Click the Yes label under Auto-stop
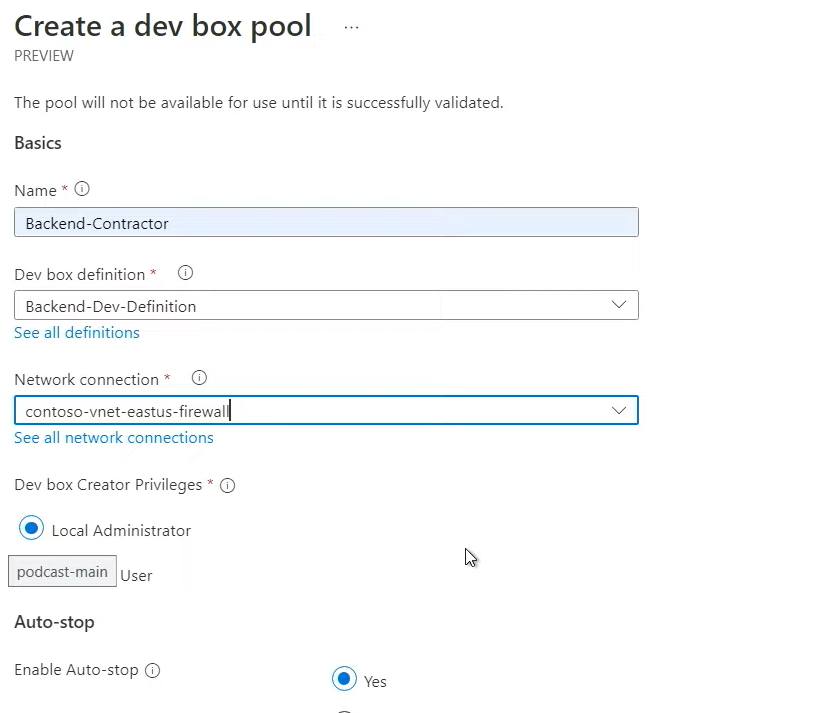 pyautogui.click(x=375, y=681)
